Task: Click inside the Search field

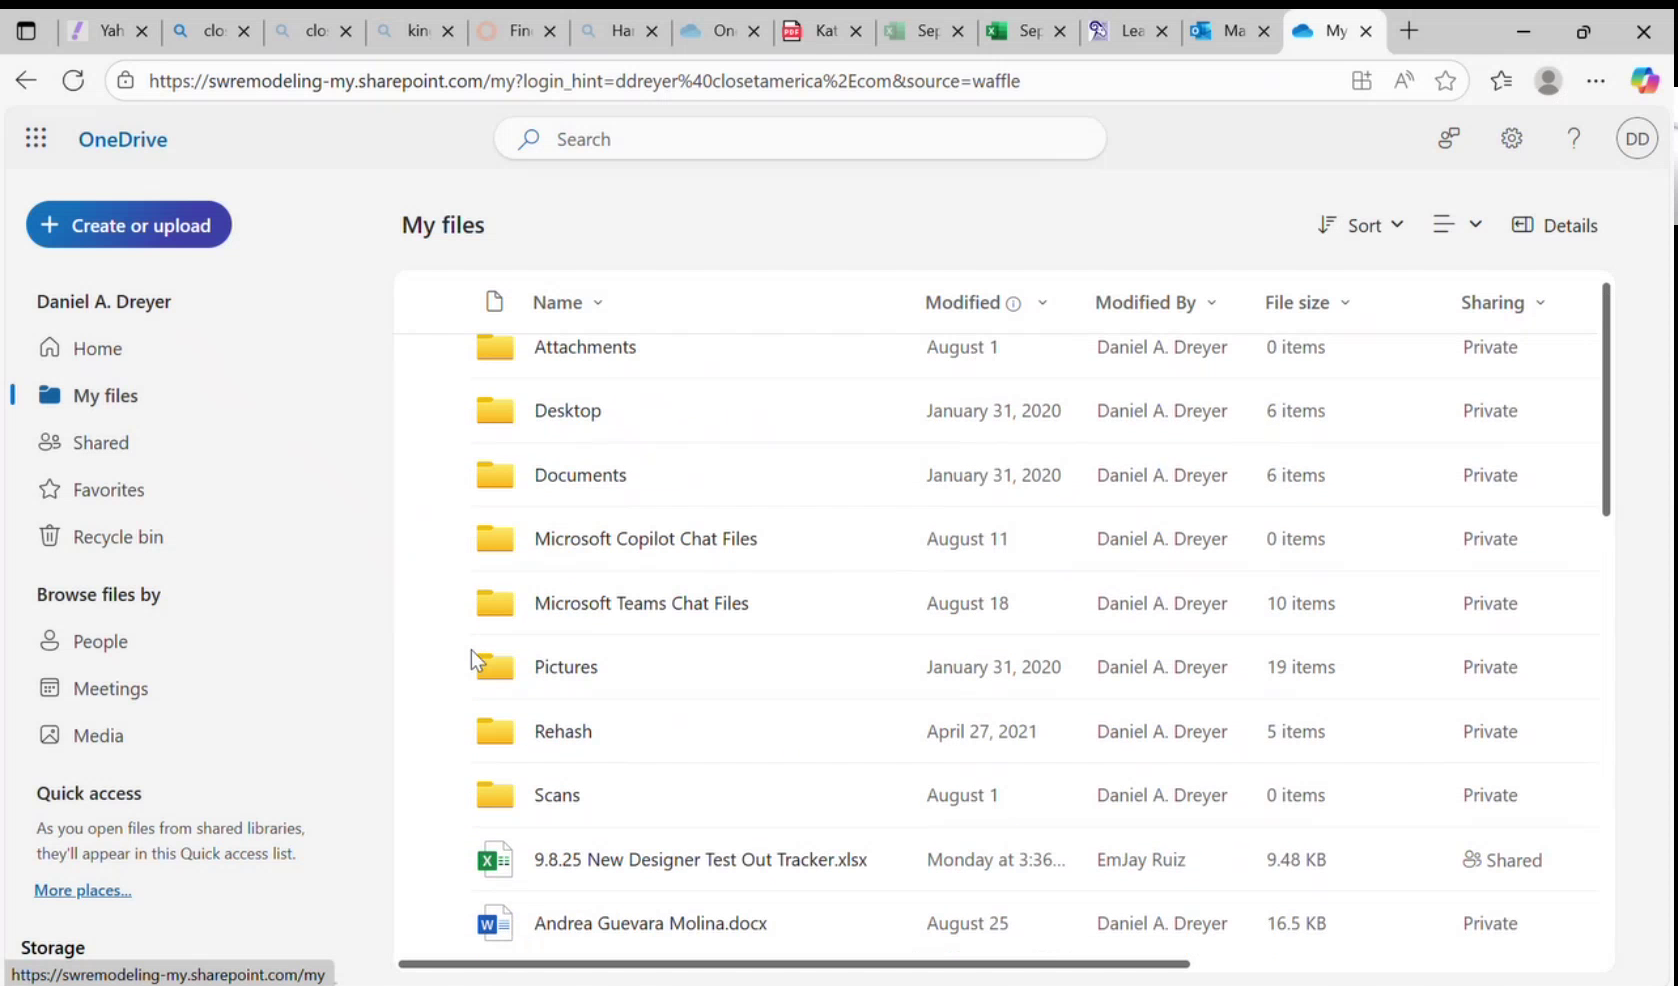Action: pos(800,139)
